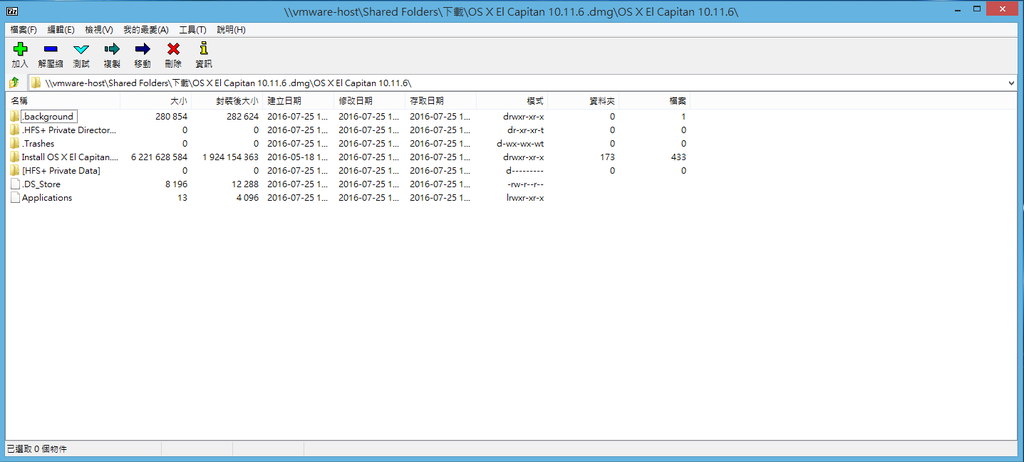Click mode value dr-xr-xr-t
This screenshot has height=462, width=1024.
tap(525, 130)
